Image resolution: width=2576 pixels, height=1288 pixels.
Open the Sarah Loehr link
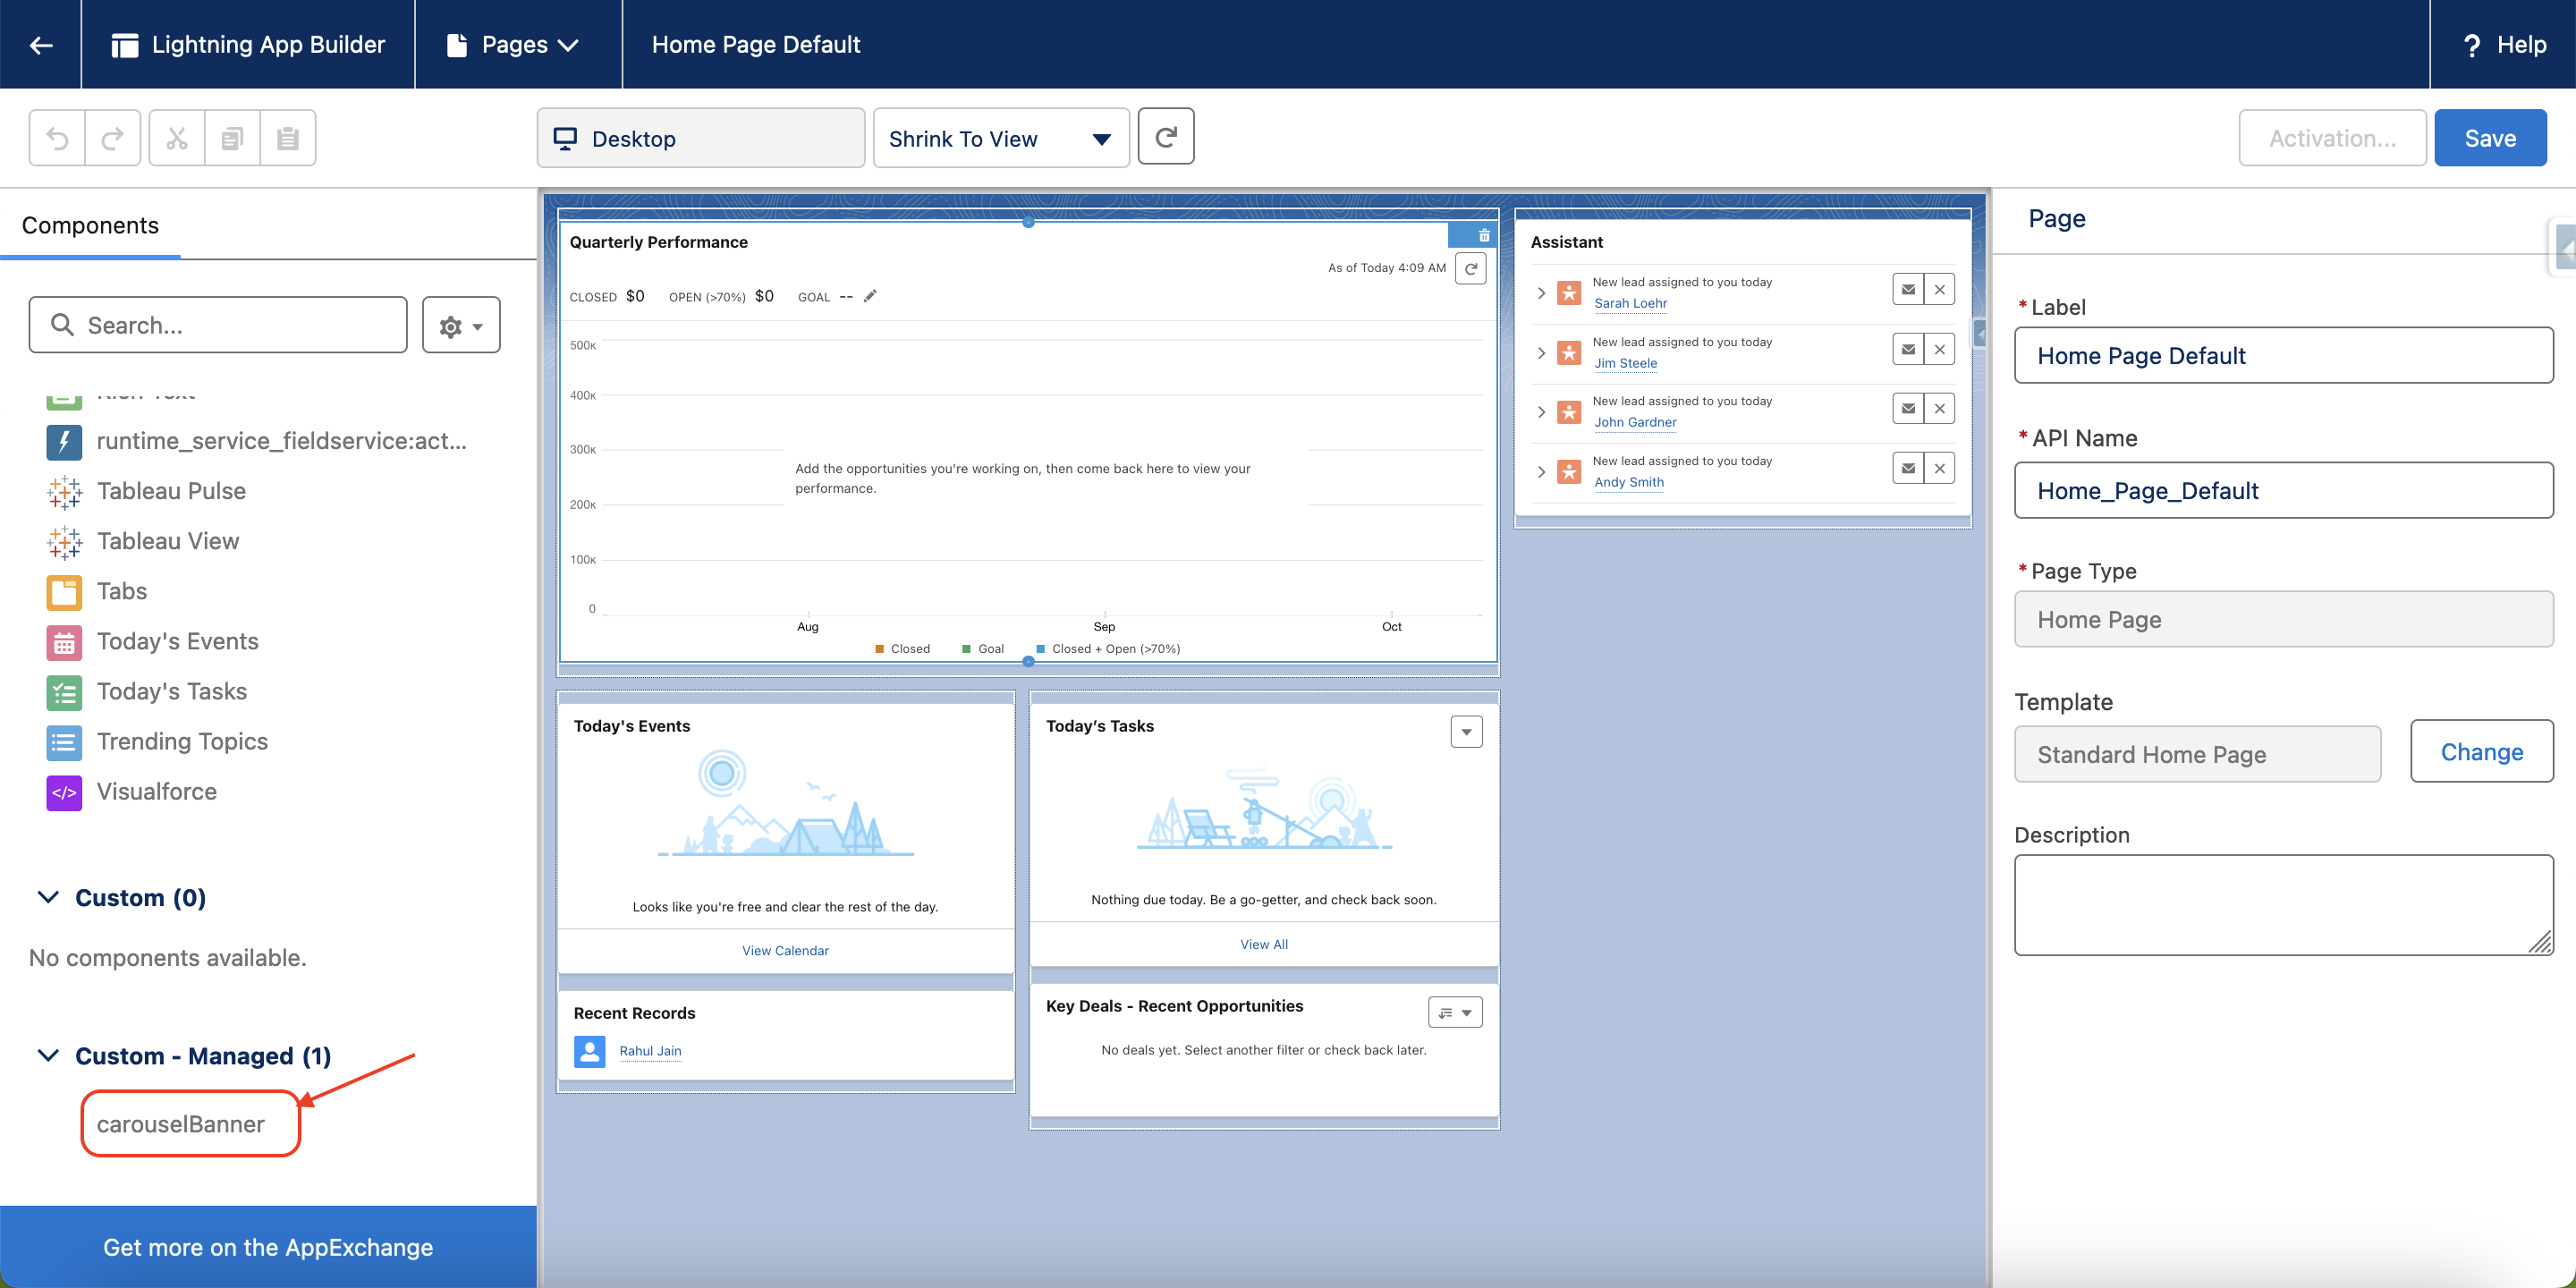coord(1630,303)
